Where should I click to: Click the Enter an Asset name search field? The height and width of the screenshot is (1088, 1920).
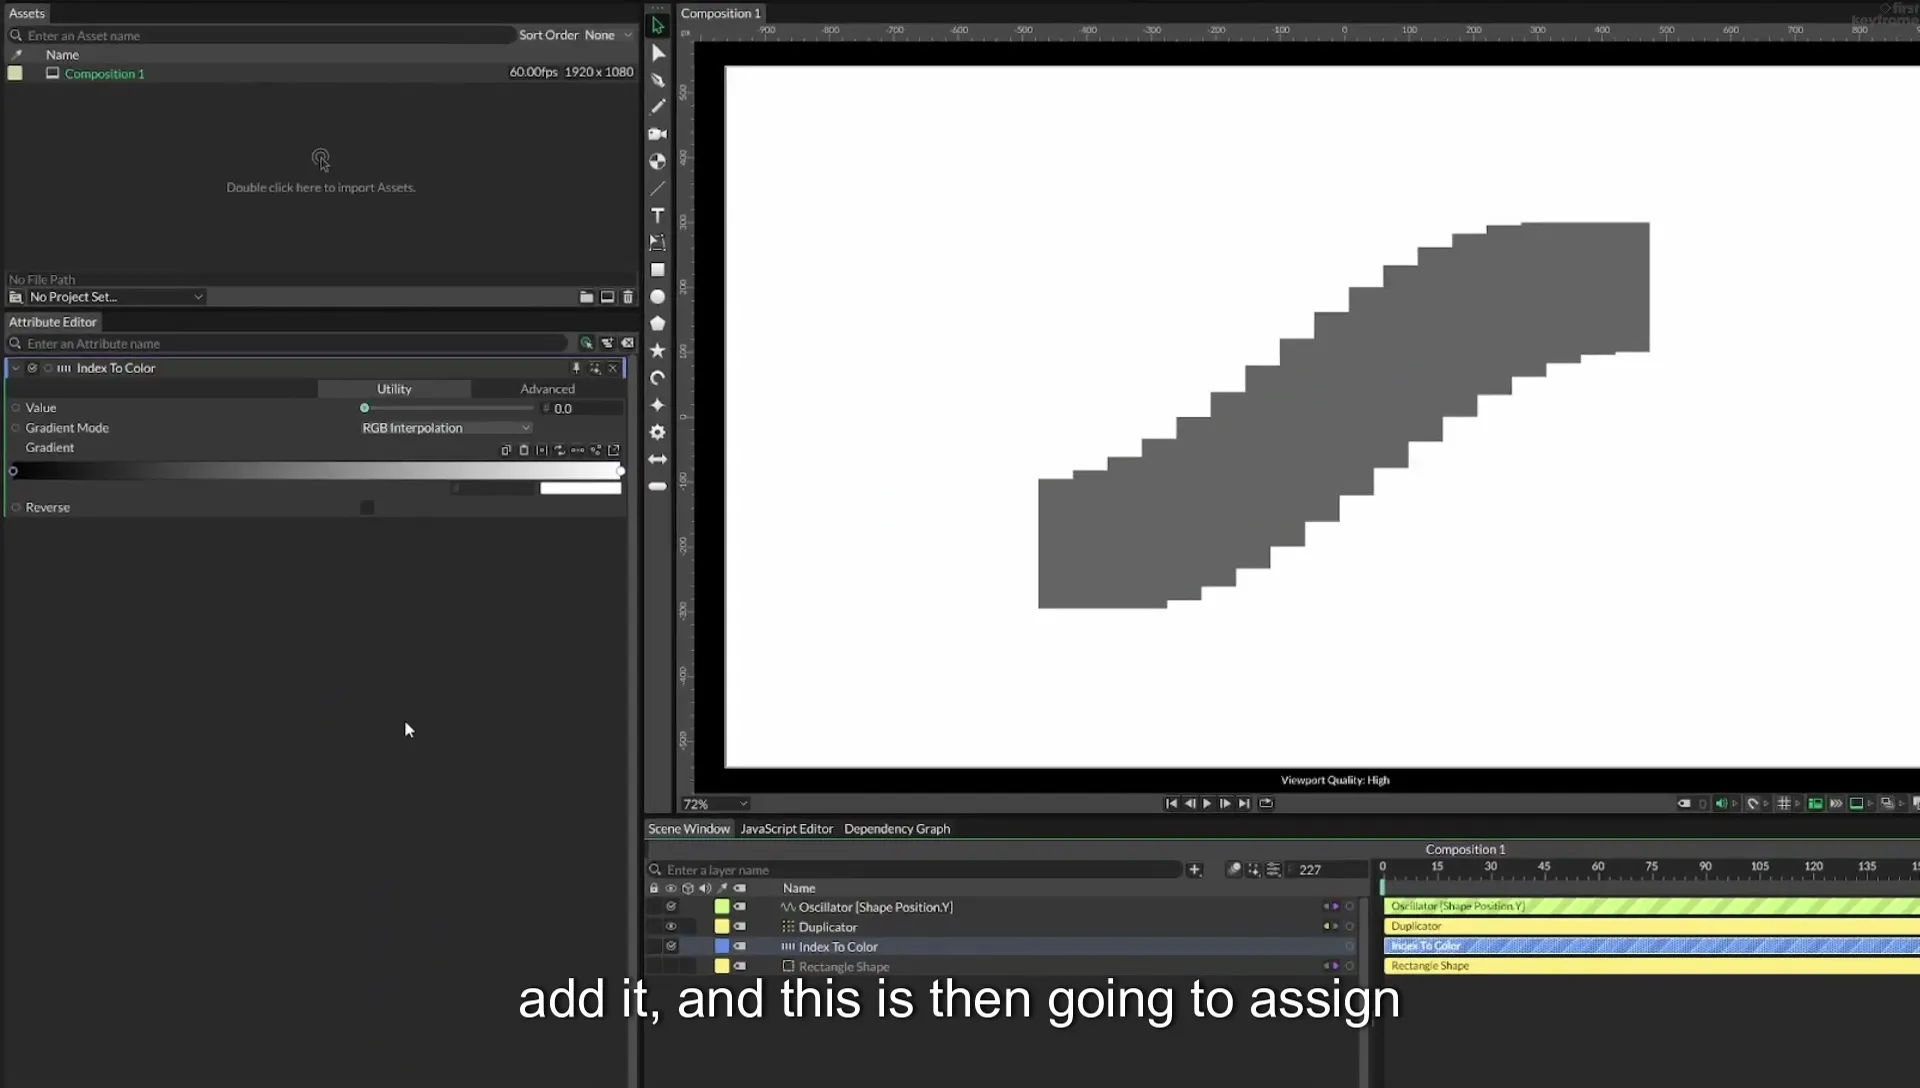pos(260,35)
